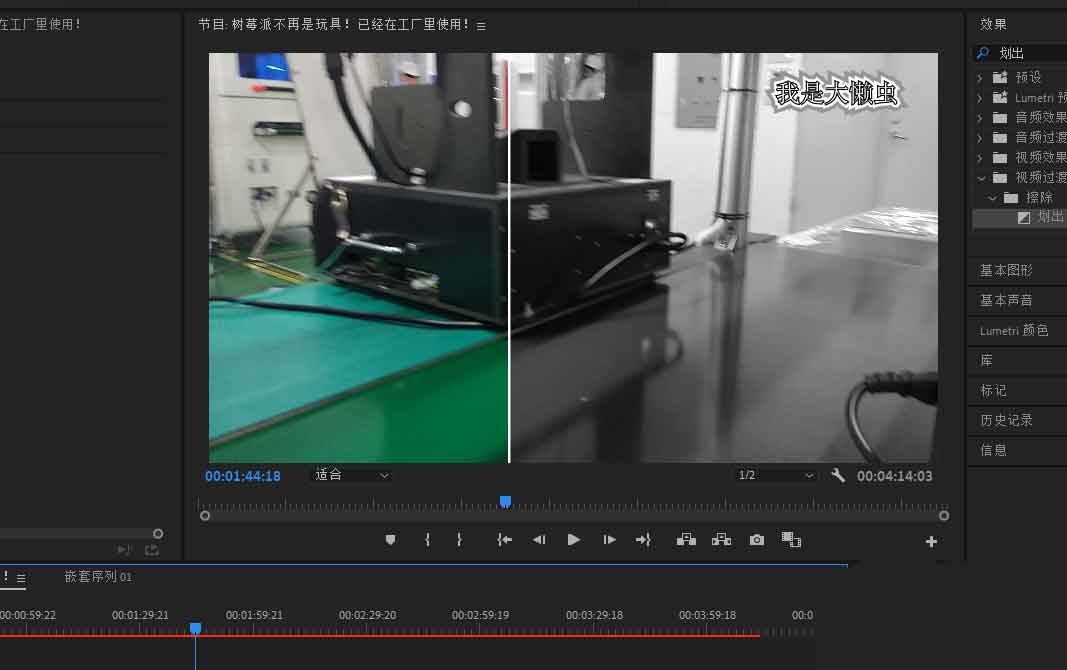The height and width of the screenshot is (670, 1067).
Task: Click the Mark Out bracket icon
Action: (x=459, y=540)
